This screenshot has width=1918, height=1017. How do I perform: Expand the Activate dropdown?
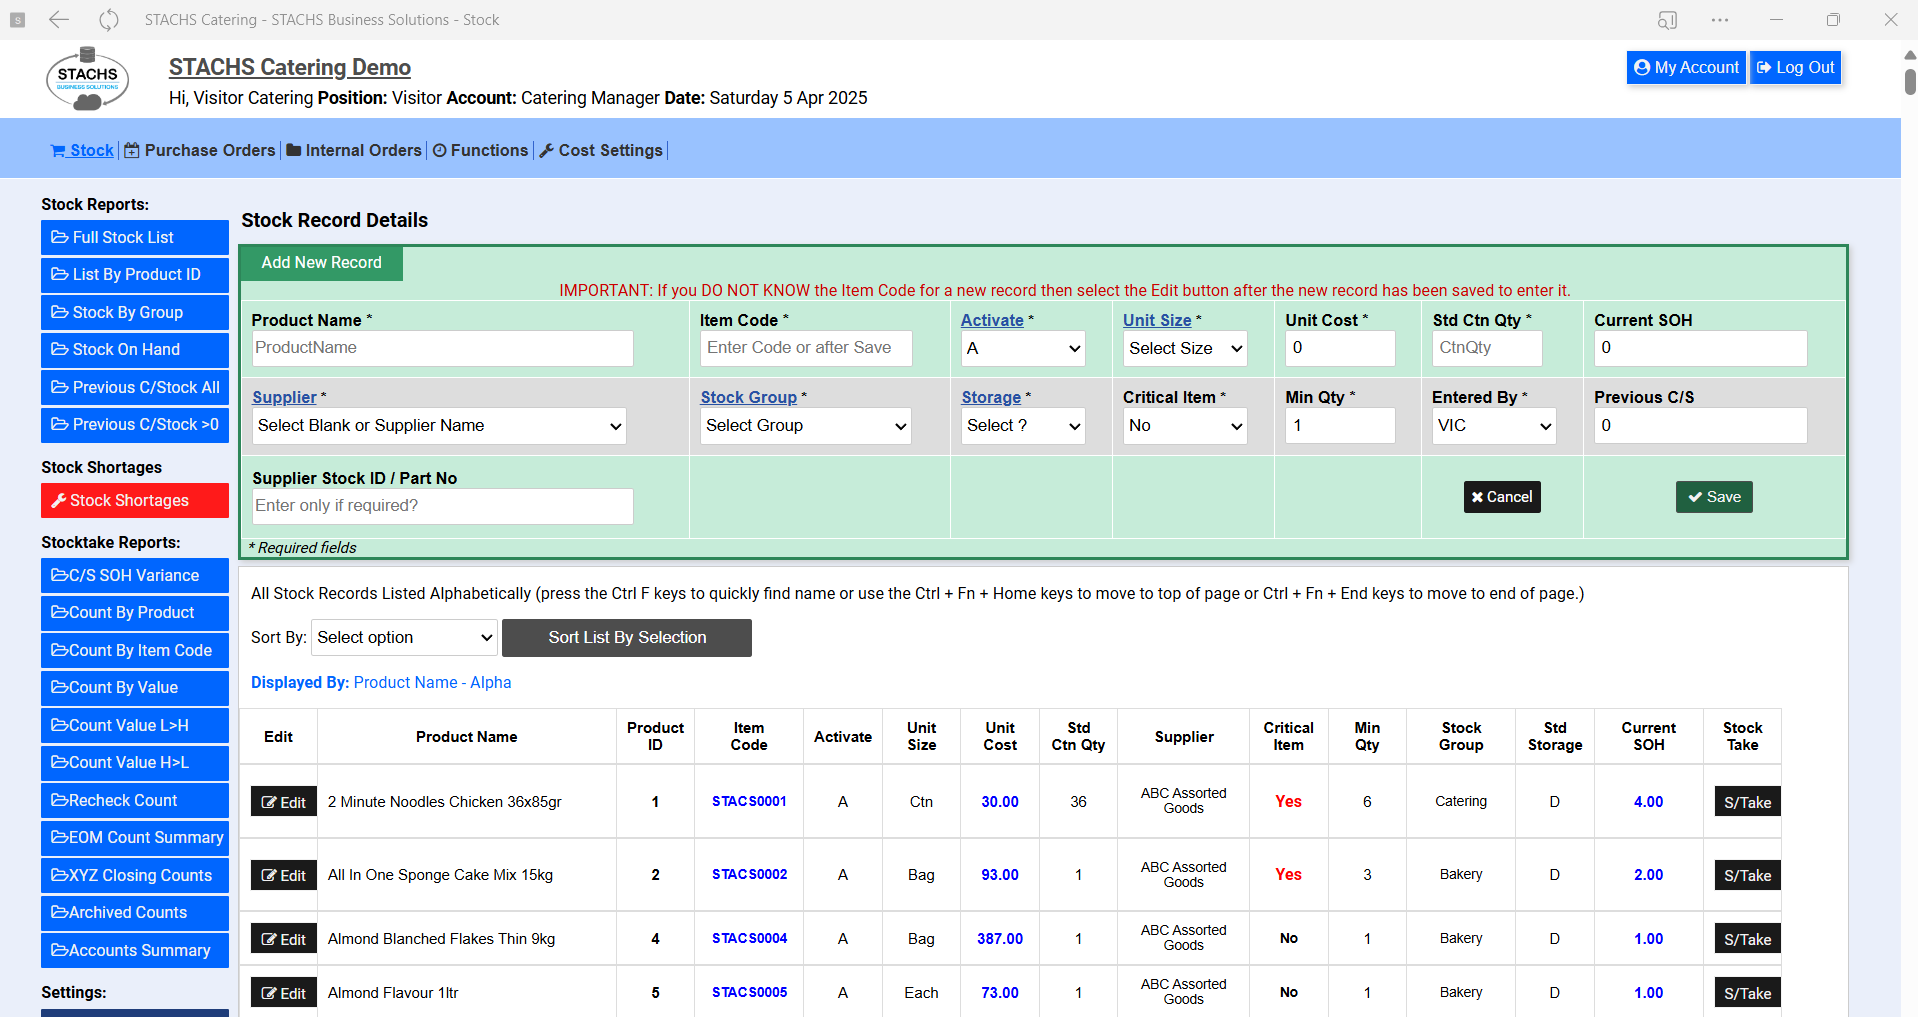(1024, 348)
